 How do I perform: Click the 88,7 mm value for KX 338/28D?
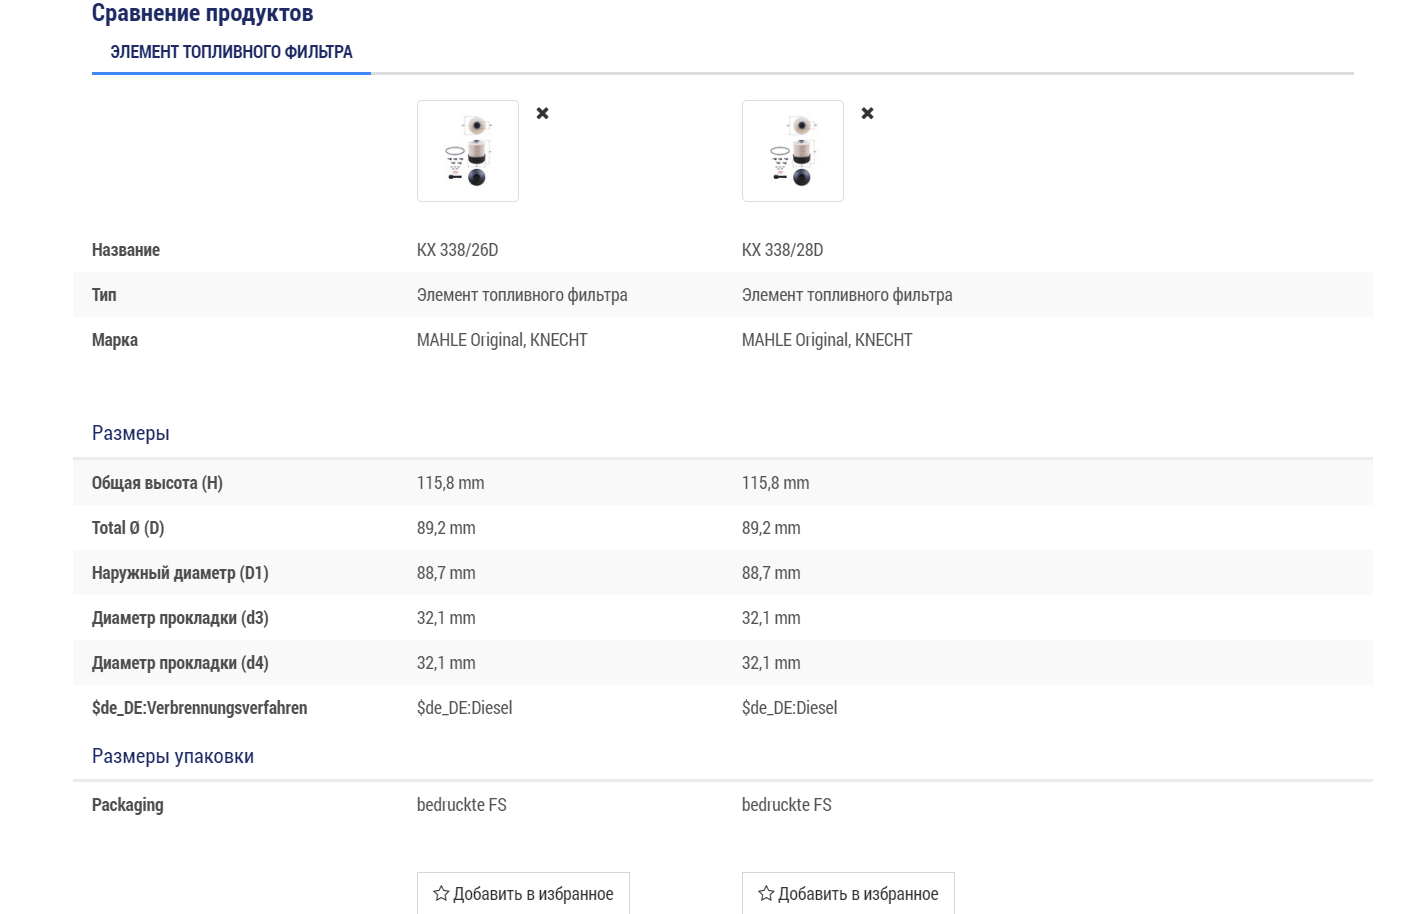(771, 573)
